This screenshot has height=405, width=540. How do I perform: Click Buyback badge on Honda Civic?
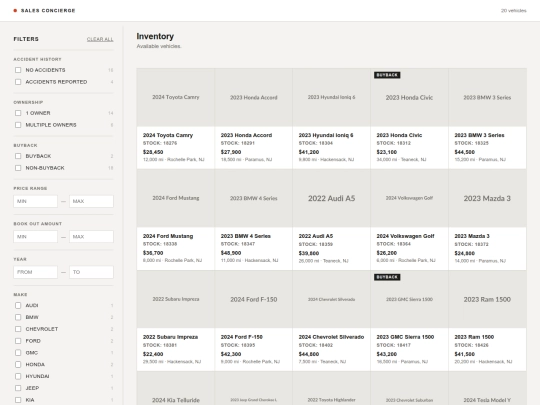pyautogui.click(x=387, y=75)
